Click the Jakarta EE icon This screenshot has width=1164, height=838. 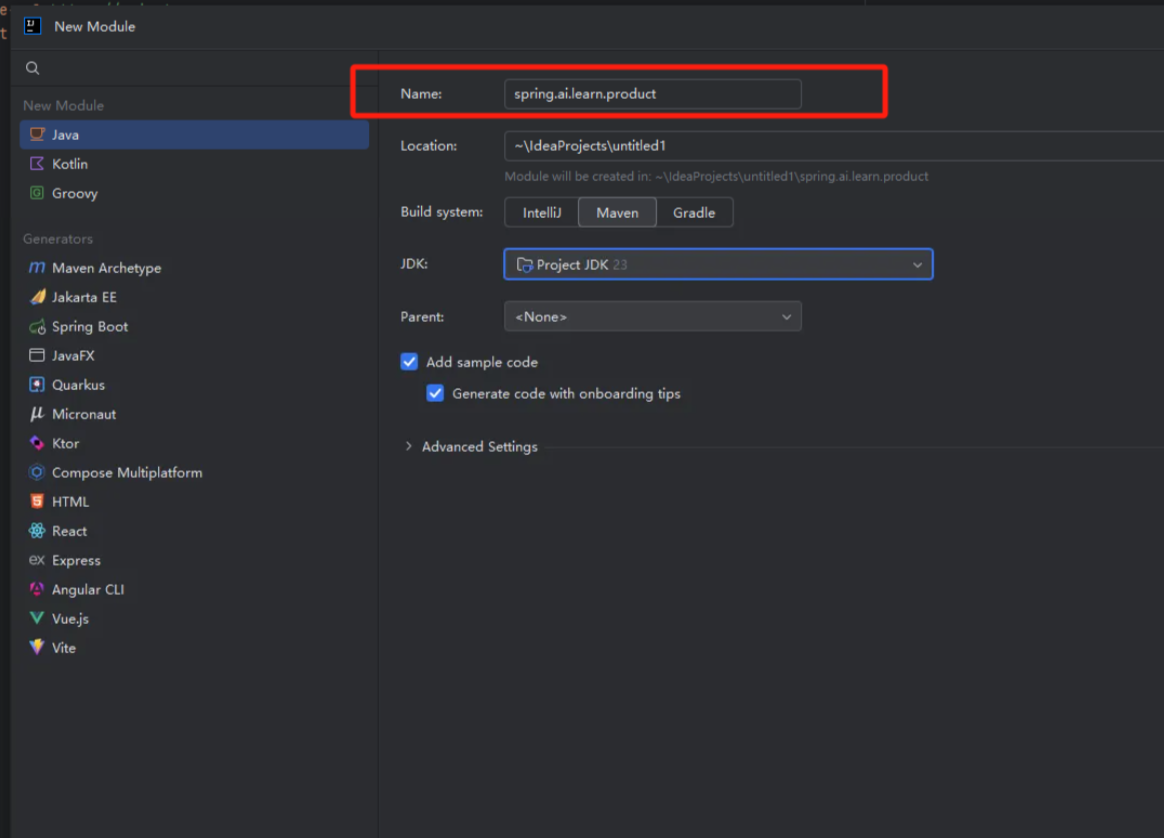pyautogui.click(x=37, y=297)
